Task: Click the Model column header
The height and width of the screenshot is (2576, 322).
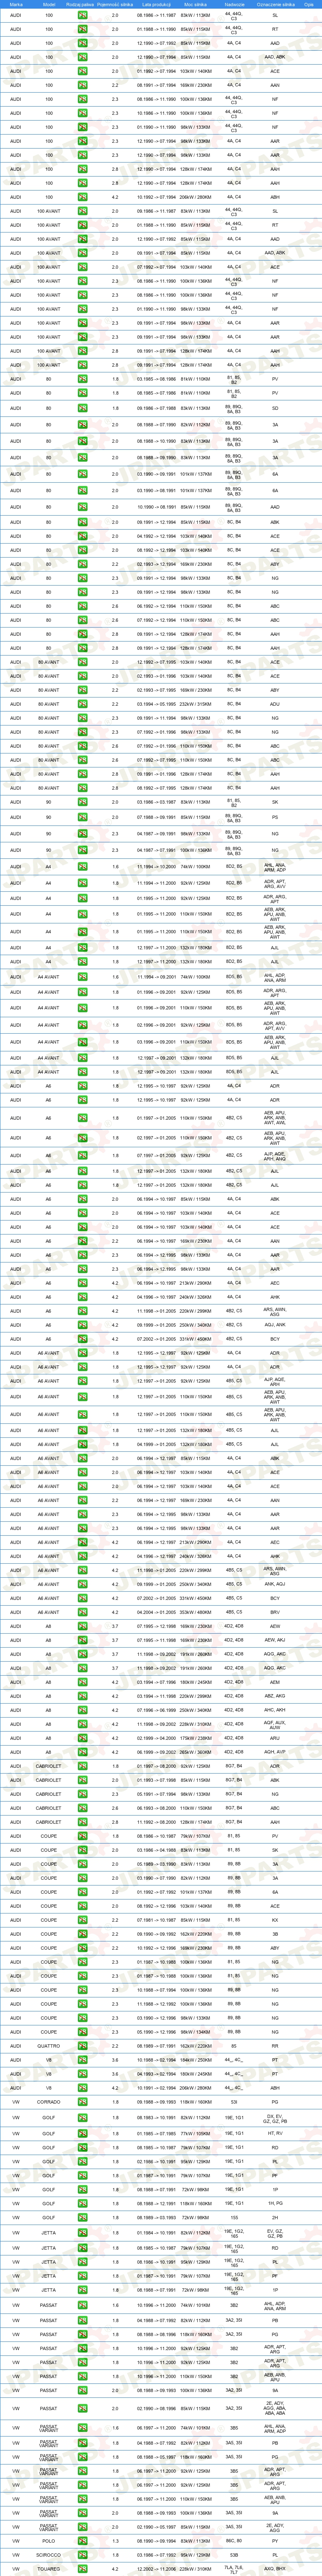Action: pos(49,4)
